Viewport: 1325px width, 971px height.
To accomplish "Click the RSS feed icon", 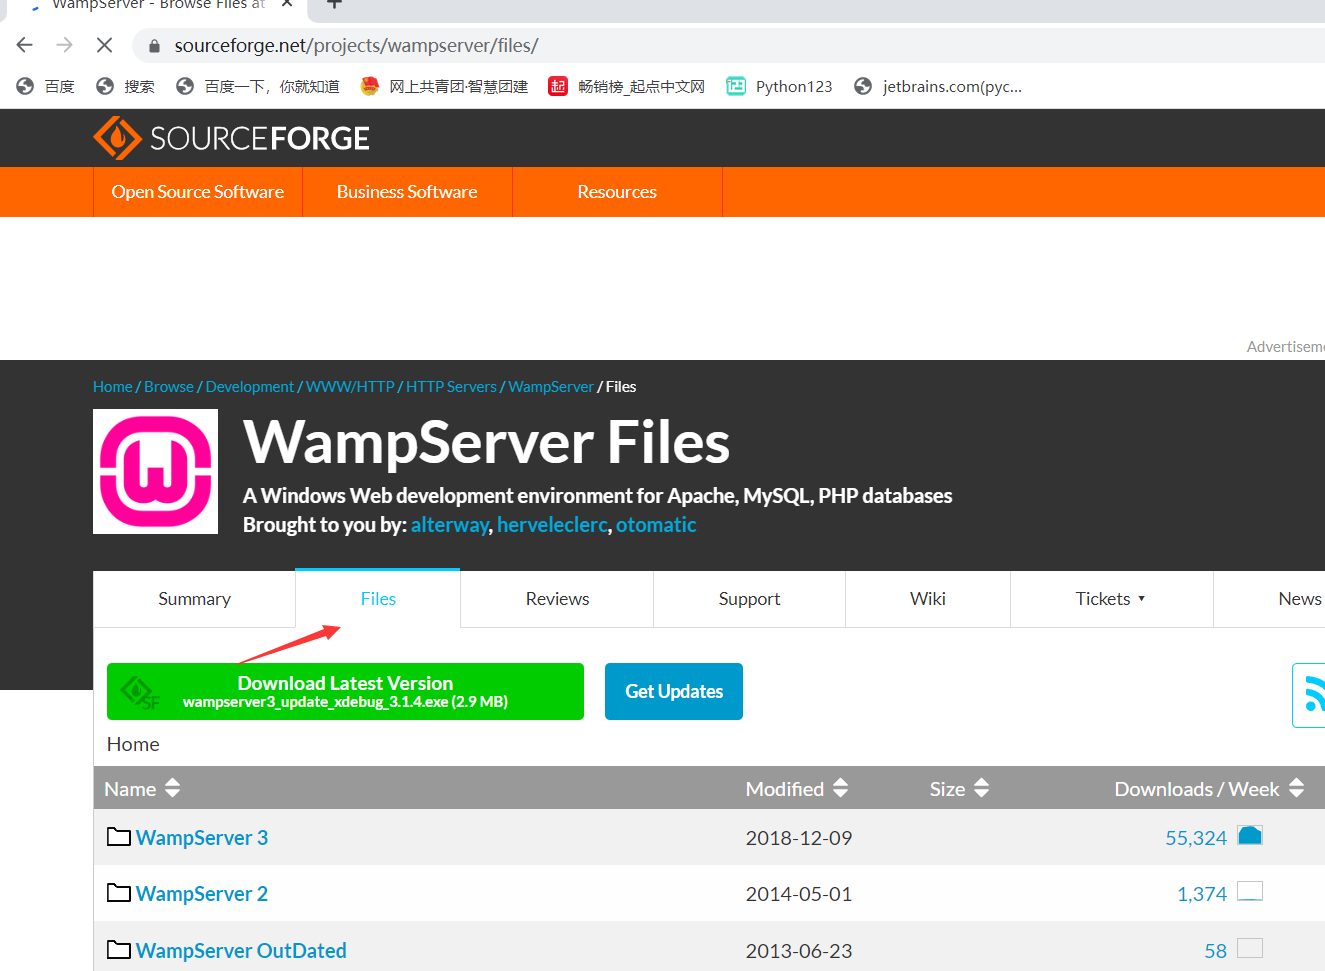I will coord(1309,695).
